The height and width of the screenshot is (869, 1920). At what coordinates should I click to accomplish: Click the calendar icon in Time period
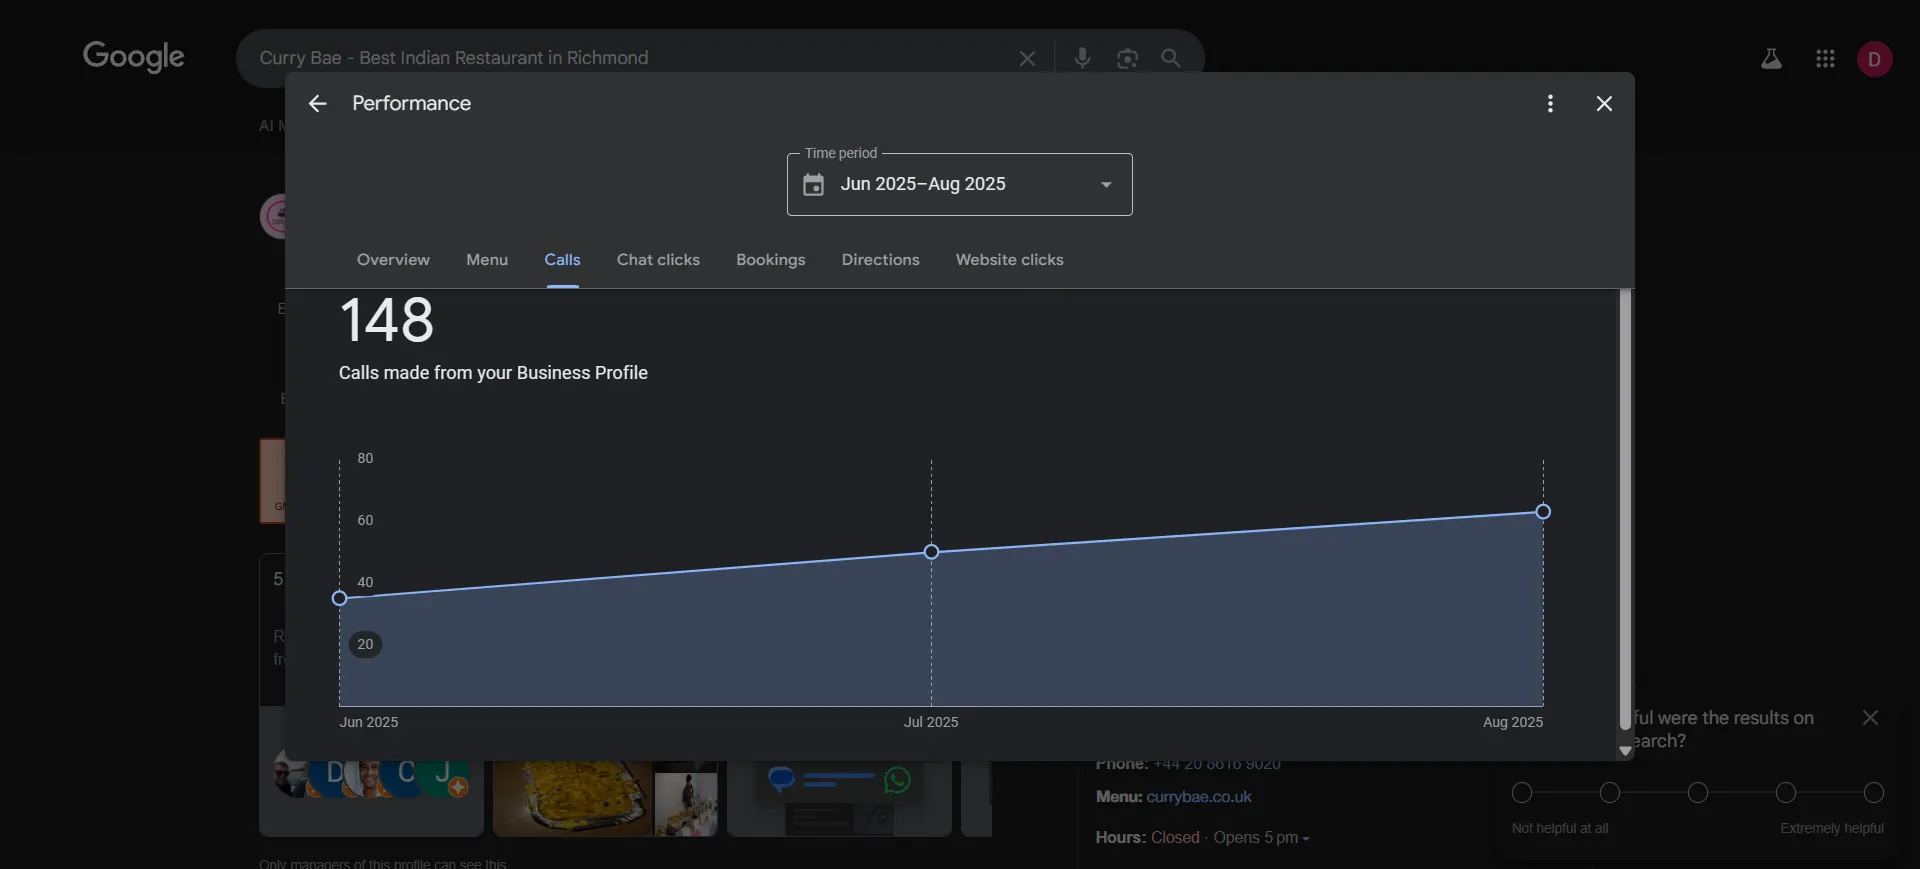pos(814,185)
